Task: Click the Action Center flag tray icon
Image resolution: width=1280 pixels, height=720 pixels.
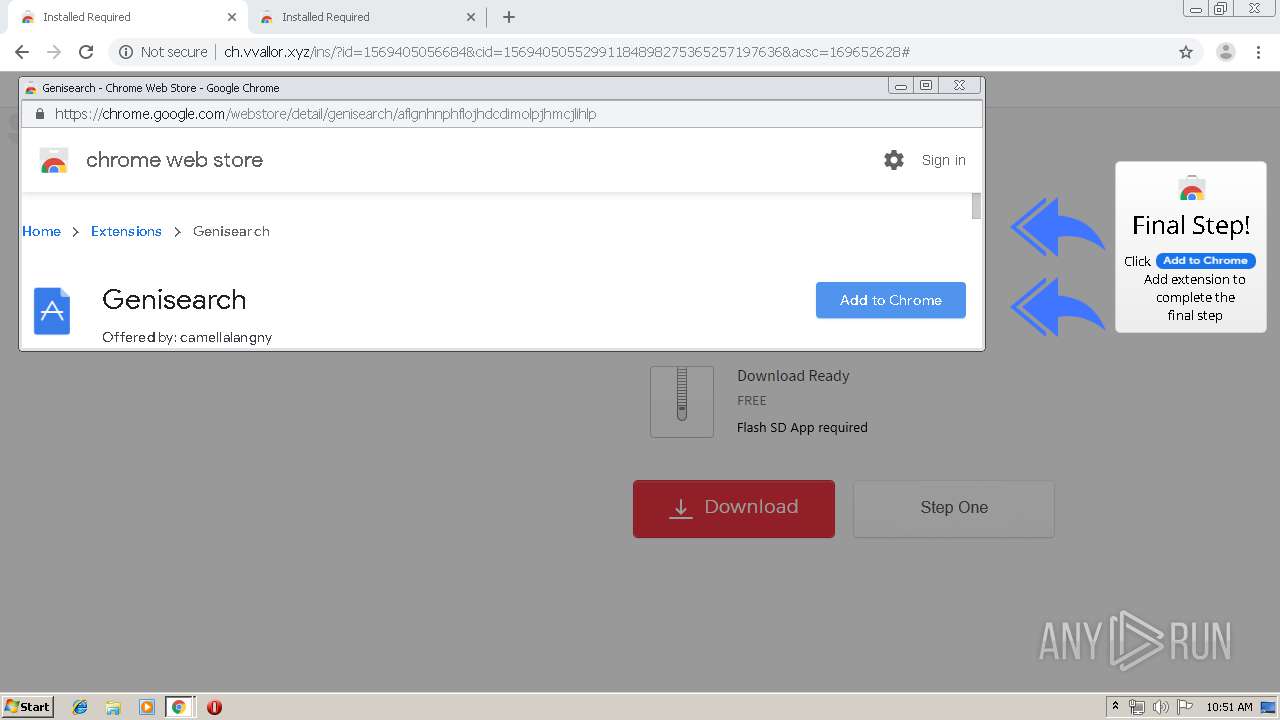Action: [1185, 707]
